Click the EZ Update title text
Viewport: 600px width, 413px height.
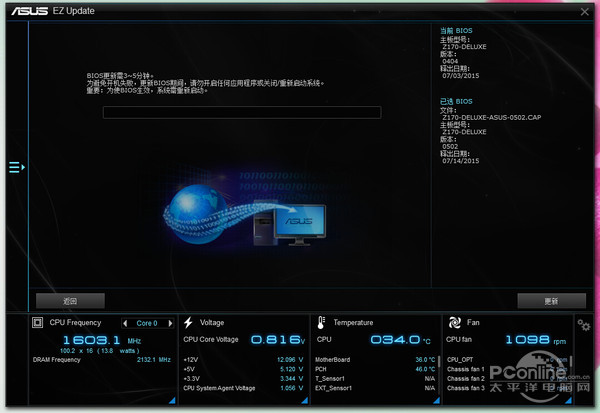point(73,11)
